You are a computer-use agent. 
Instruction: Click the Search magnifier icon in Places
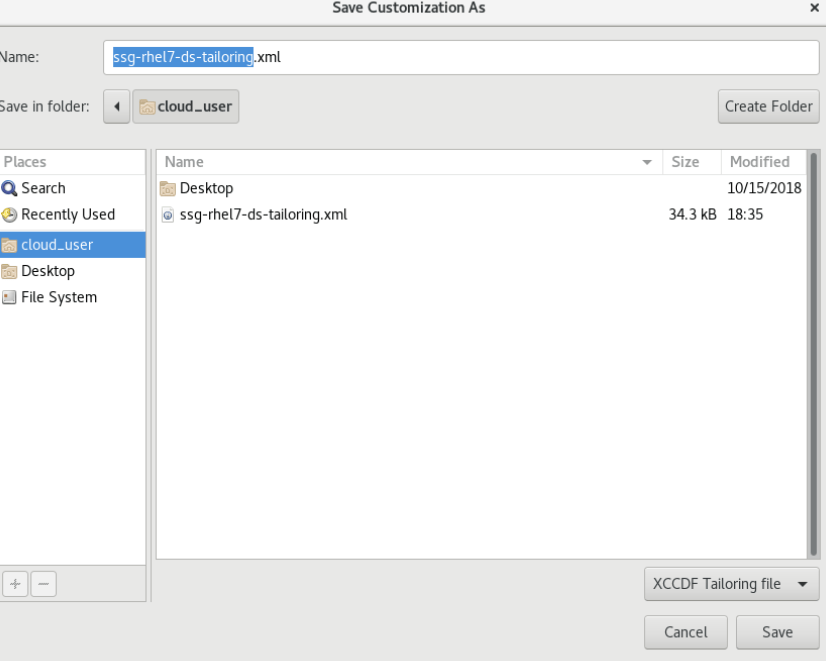coord(9,188)
